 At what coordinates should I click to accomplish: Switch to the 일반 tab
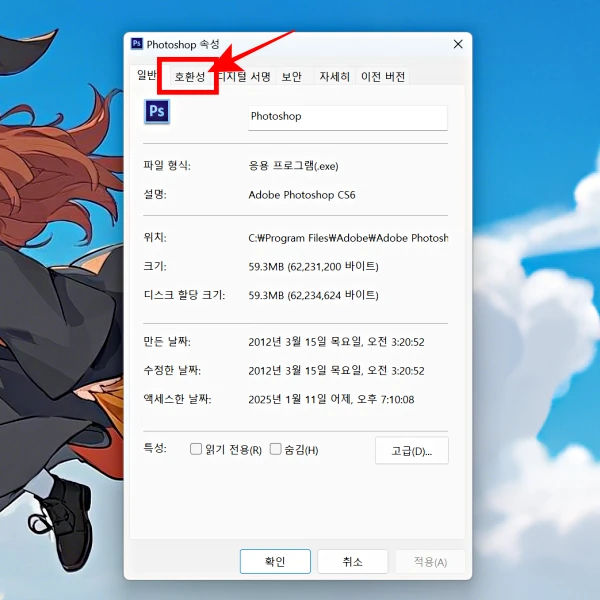pyautogui.click(x=147, y=75)
